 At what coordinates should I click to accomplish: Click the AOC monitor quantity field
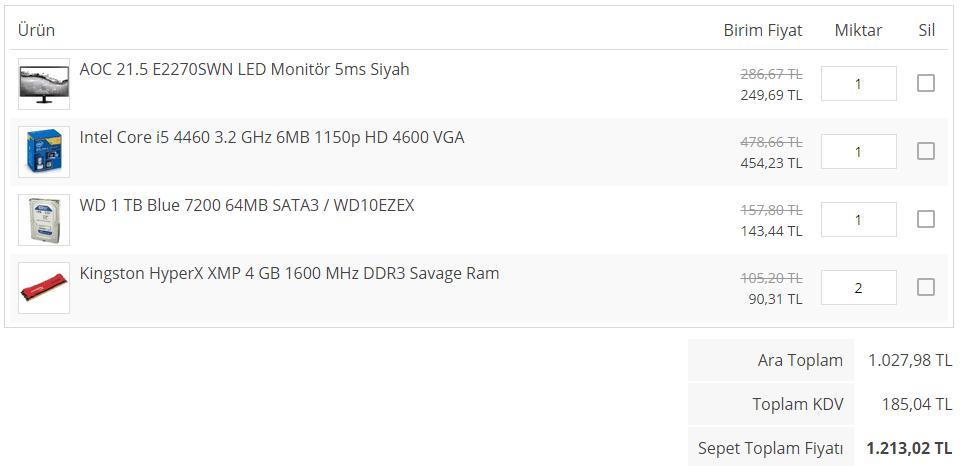click(858, 84)
